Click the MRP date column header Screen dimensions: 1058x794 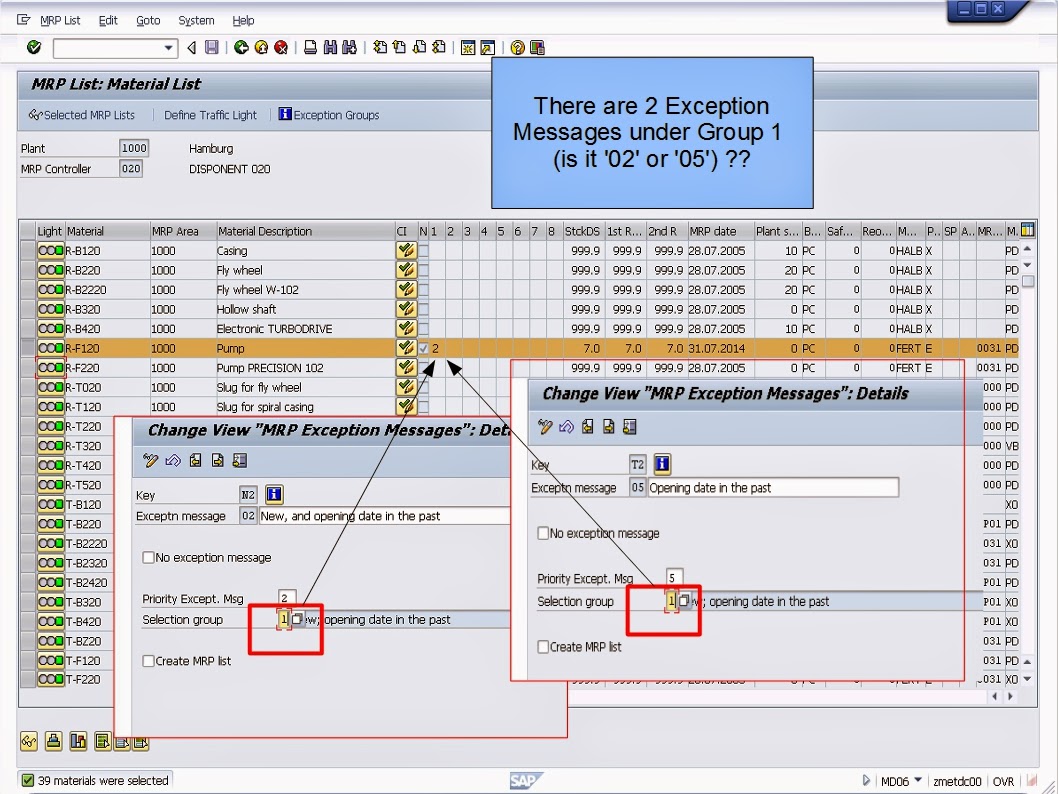720,231
